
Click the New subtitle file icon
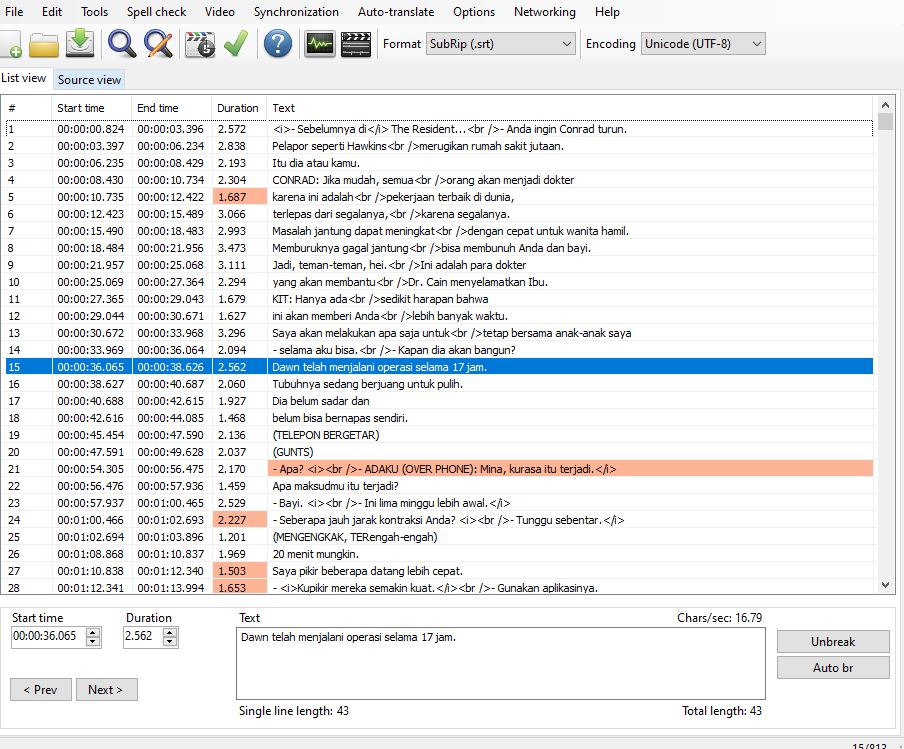[x=11, y=44]
